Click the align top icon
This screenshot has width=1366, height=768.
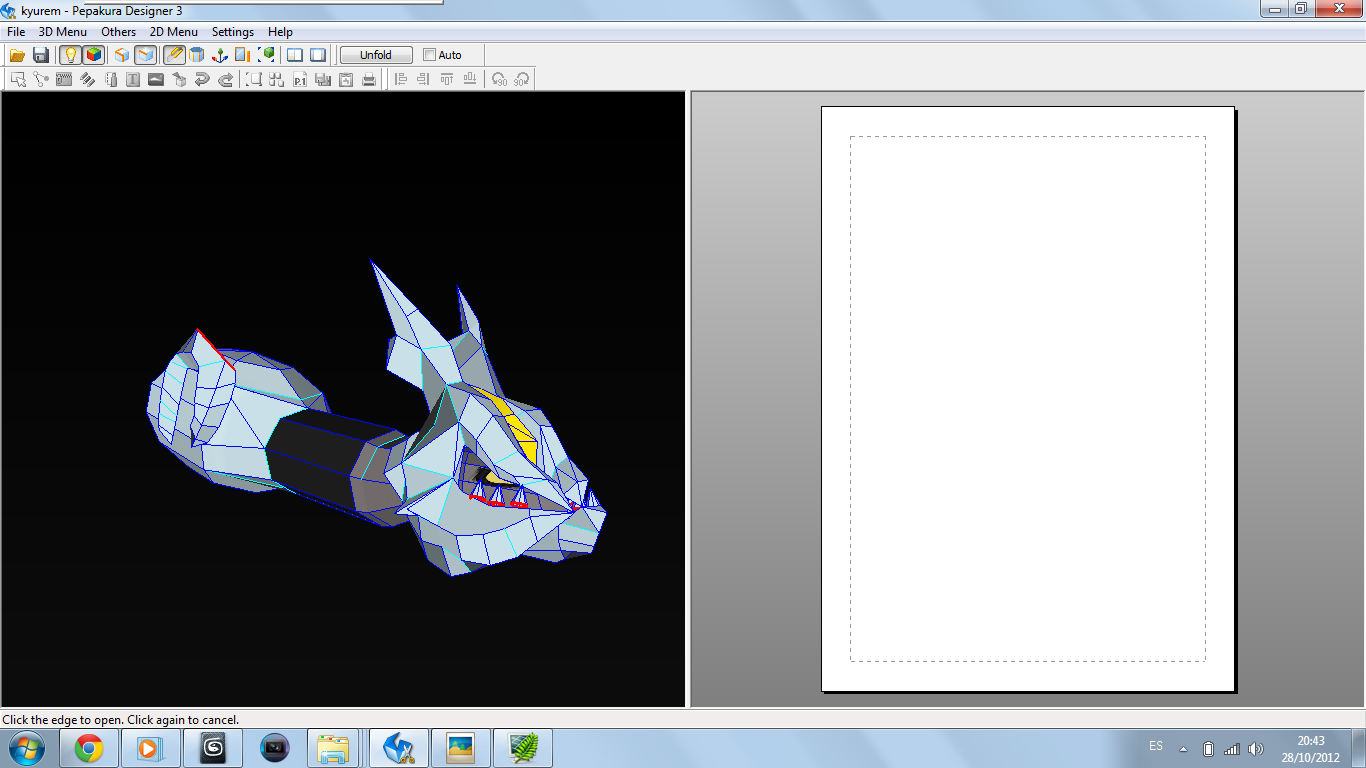pyautogui.click(x=446, y=79)
